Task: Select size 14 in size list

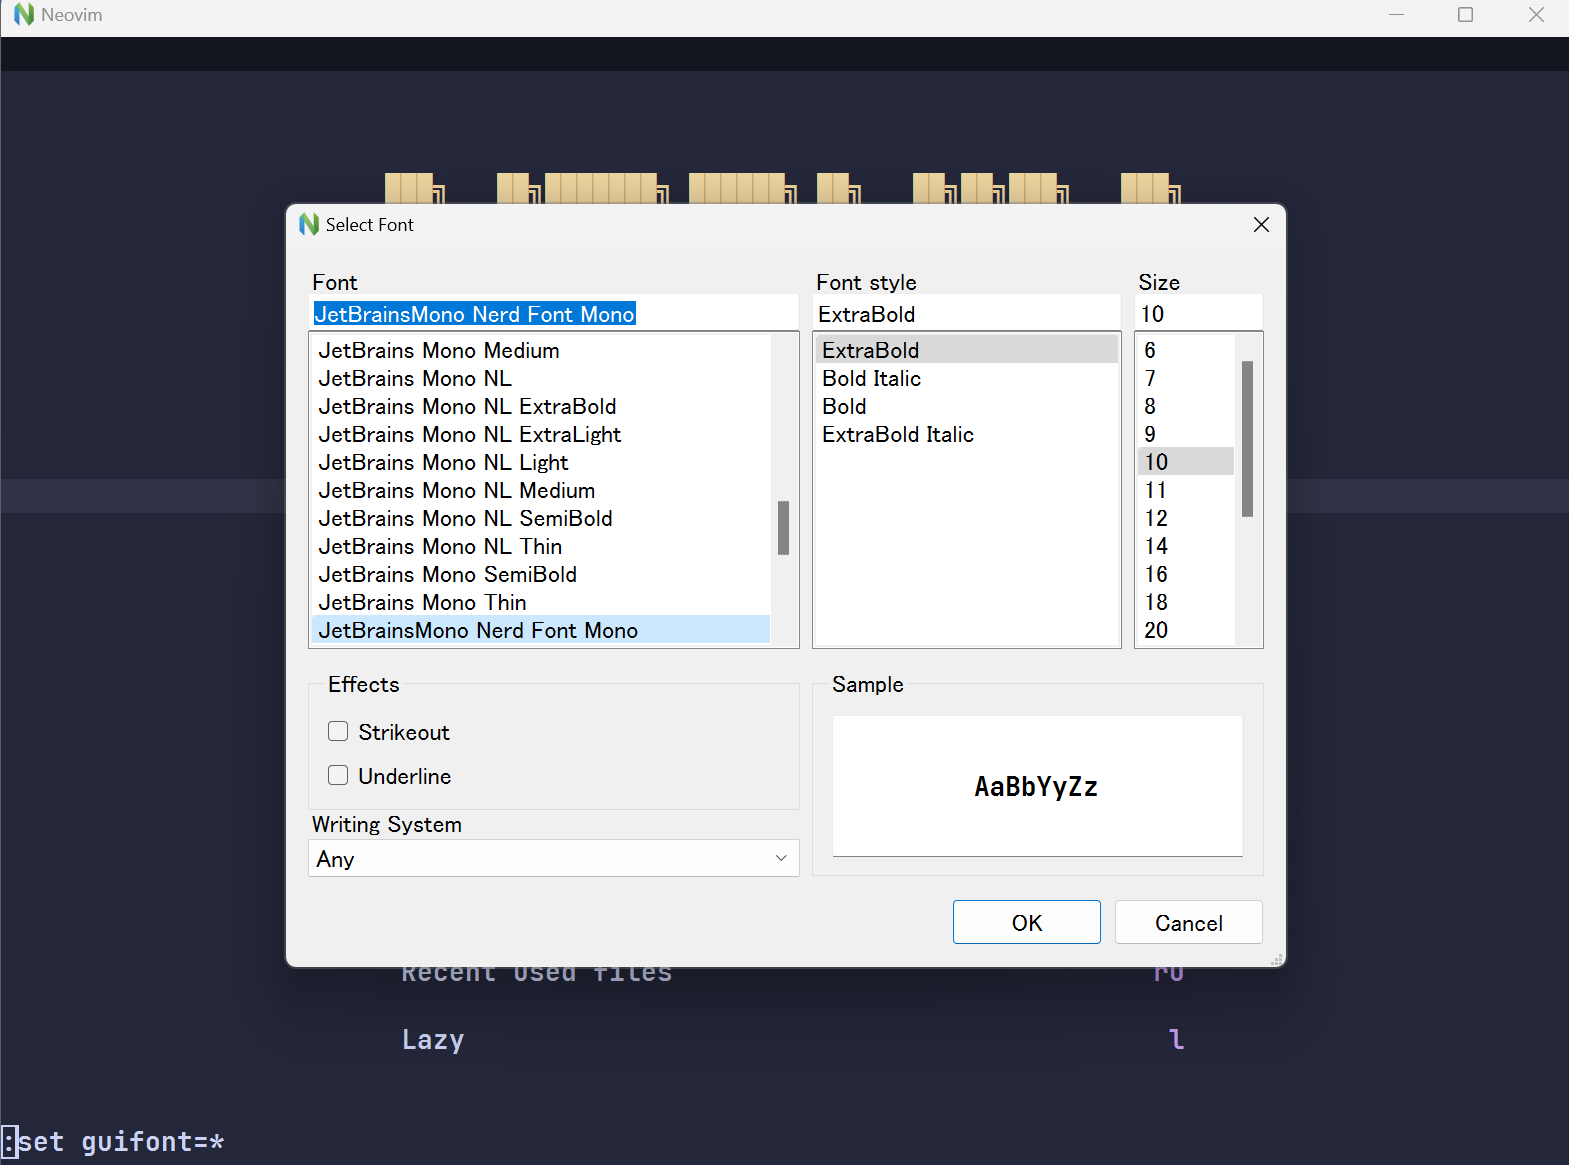Action: coord(1186,547)
